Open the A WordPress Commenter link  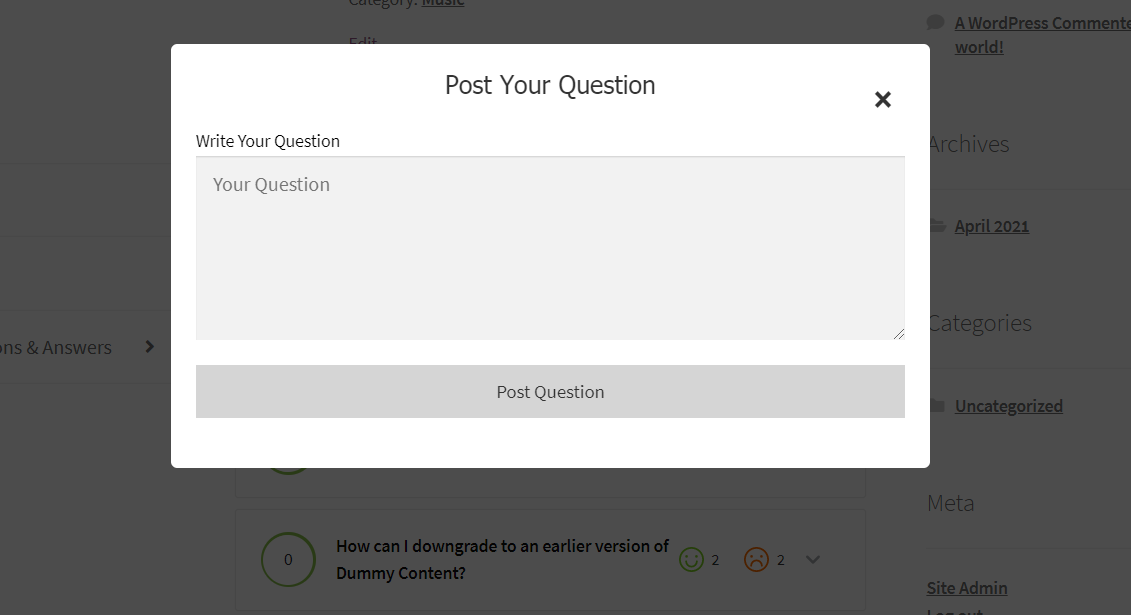tap(1042, 22)
